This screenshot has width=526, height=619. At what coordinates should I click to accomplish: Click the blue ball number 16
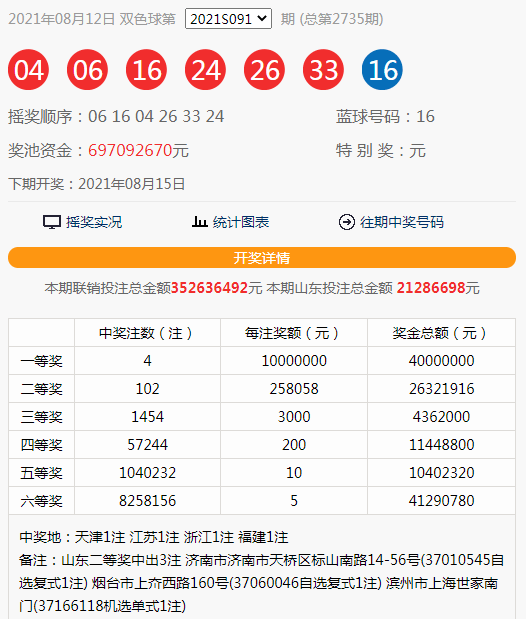382,70
